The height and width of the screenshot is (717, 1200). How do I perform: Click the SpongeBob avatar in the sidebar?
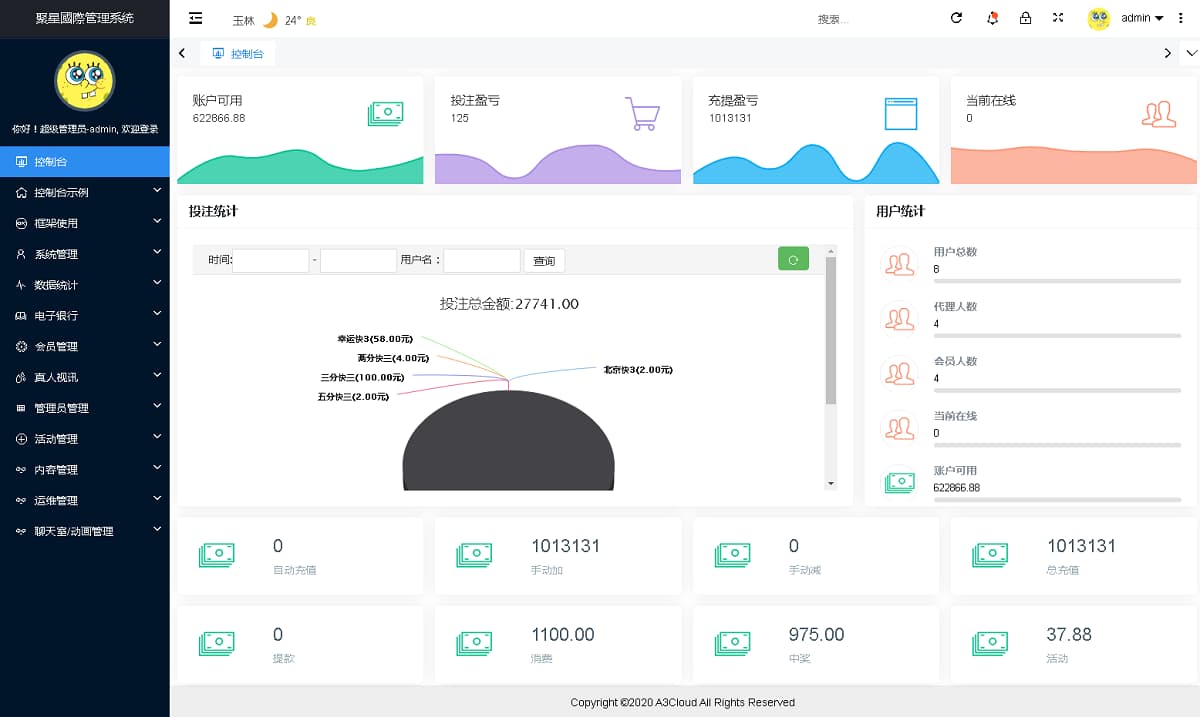(84, 82)
